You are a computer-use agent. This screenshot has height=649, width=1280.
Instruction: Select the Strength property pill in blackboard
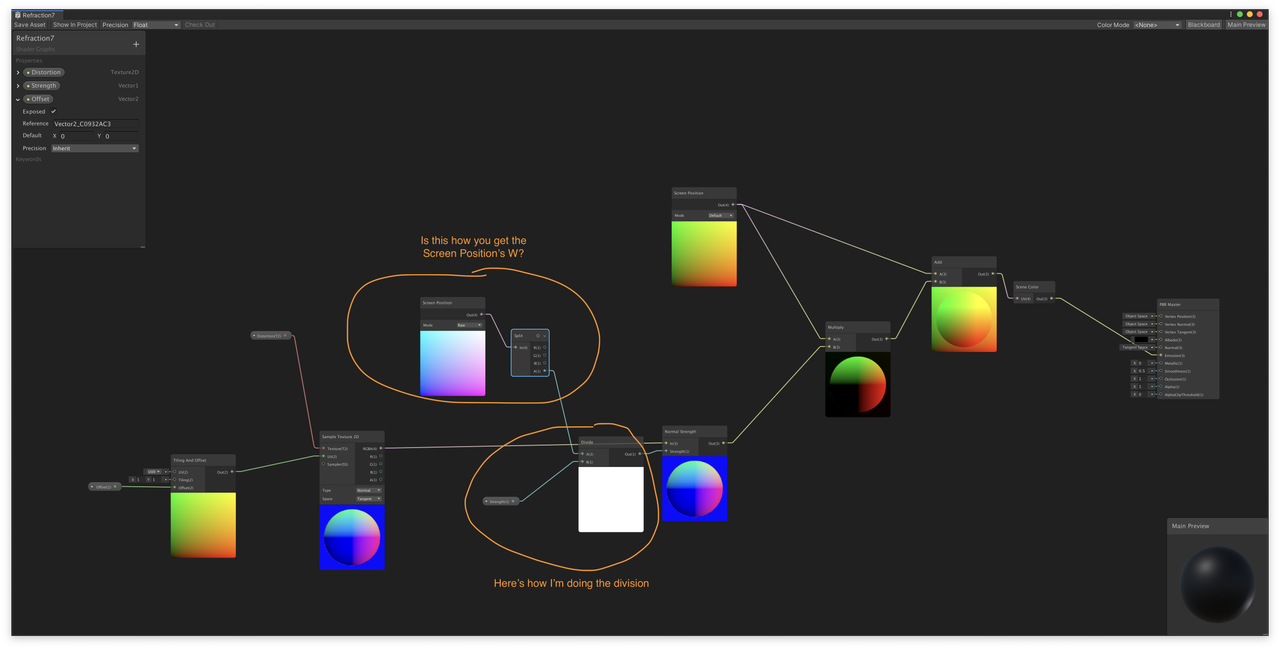click(42, 86)
